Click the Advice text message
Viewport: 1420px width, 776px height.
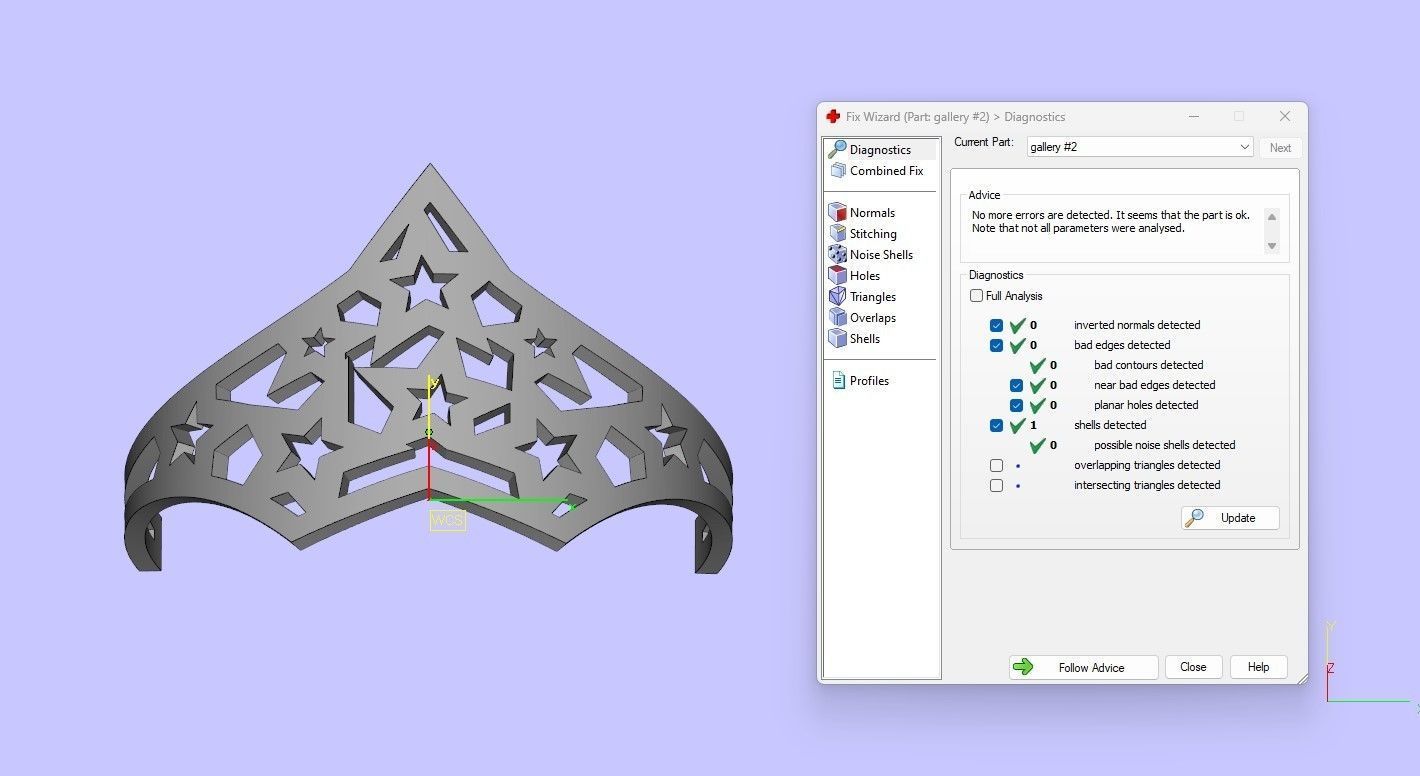pos(1110,222)
